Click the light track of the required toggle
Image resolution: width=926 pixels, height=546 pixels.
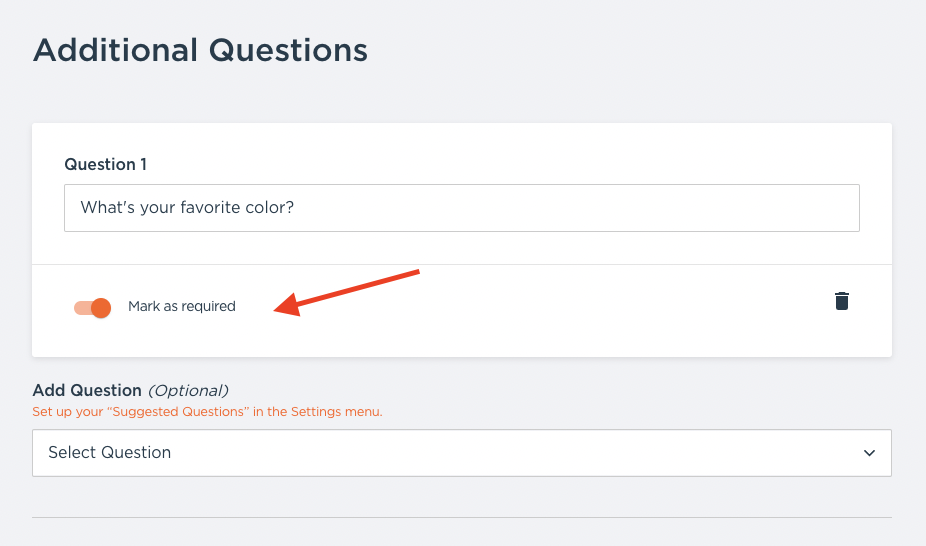pyautogui.click(x=81, y=307)
